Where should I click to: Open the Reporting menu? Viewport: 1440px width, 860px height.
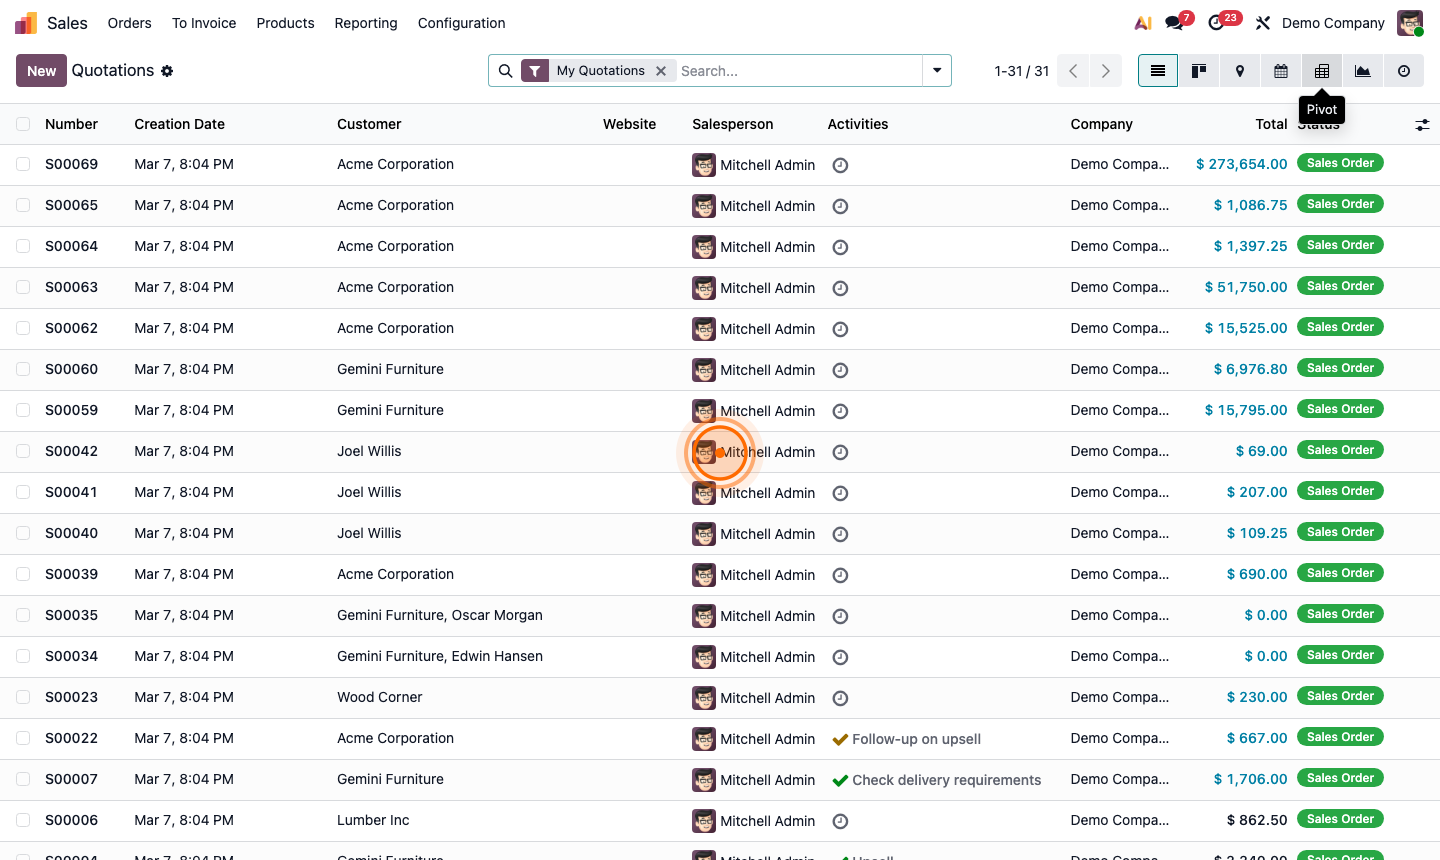coord(365,23)
